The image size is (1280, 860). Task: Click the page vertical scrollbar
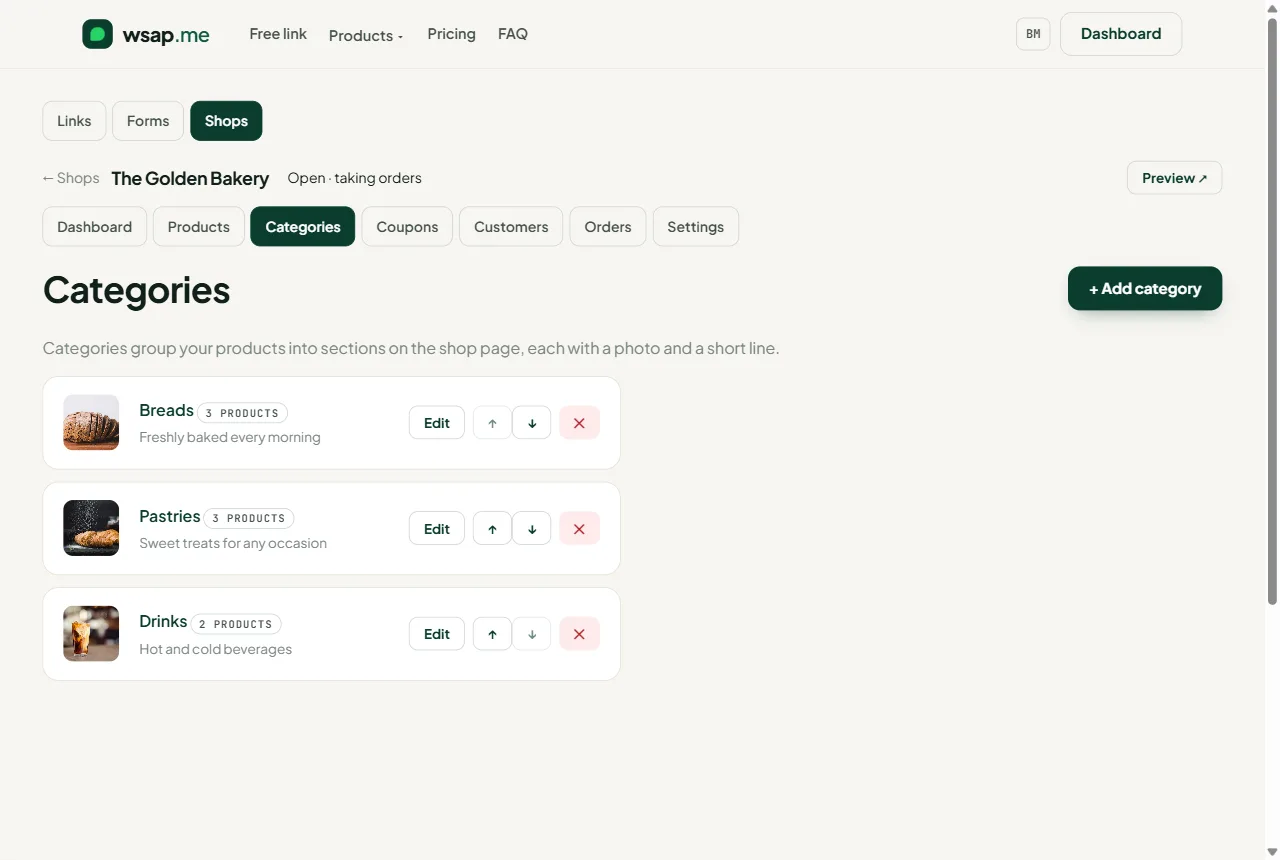pyautogui.click(x=1272, y=311)
